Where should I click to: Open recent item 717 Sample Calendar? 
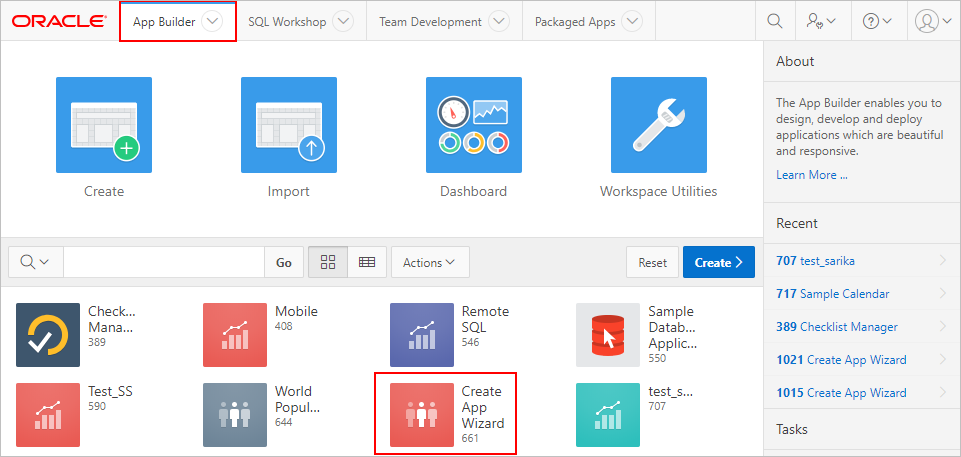pyautogui.click(x=832, y=294)
